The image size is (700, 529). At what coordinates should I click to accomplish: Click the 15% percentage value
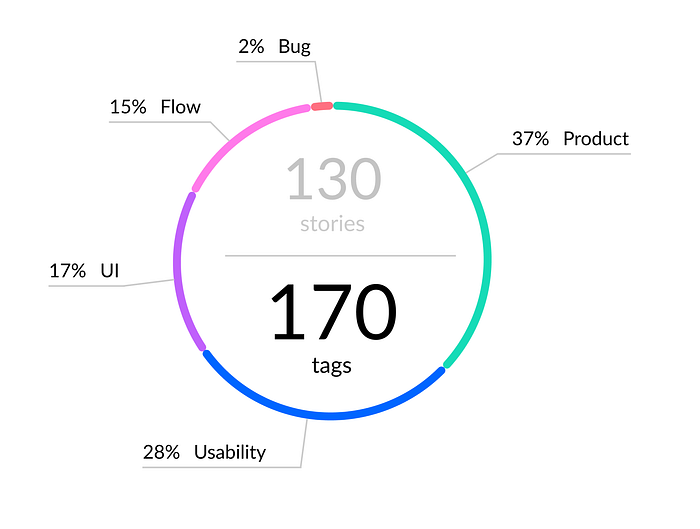128,107
